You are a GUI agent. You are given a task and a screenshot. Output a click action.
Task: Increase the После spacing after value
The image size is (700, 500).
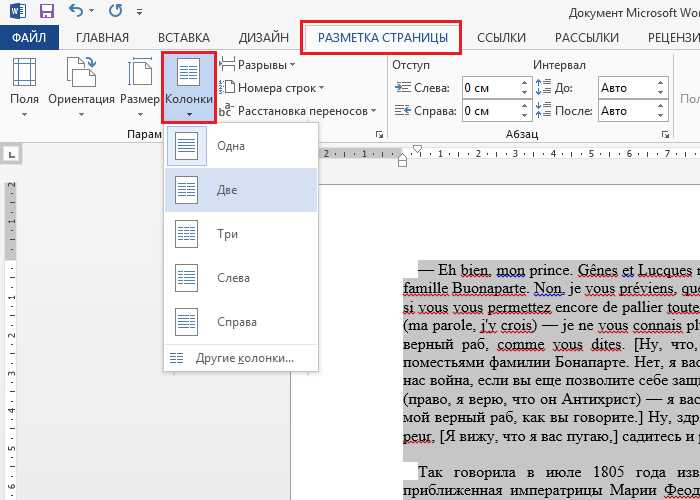pos(661,106)
